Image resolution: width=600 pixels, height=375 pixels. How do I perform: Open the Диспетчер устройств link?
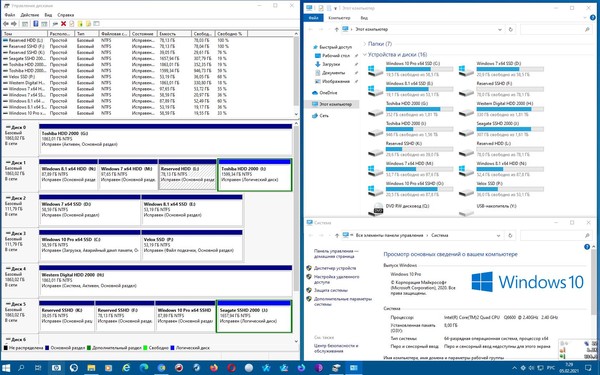click(x=335, y=268)
